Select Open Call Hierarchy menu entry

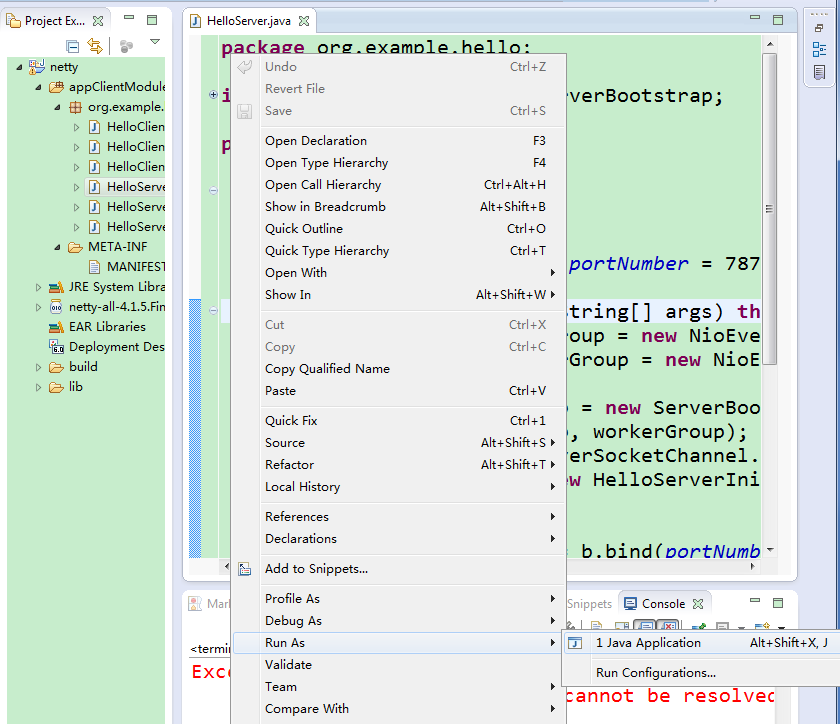[399, 184]
